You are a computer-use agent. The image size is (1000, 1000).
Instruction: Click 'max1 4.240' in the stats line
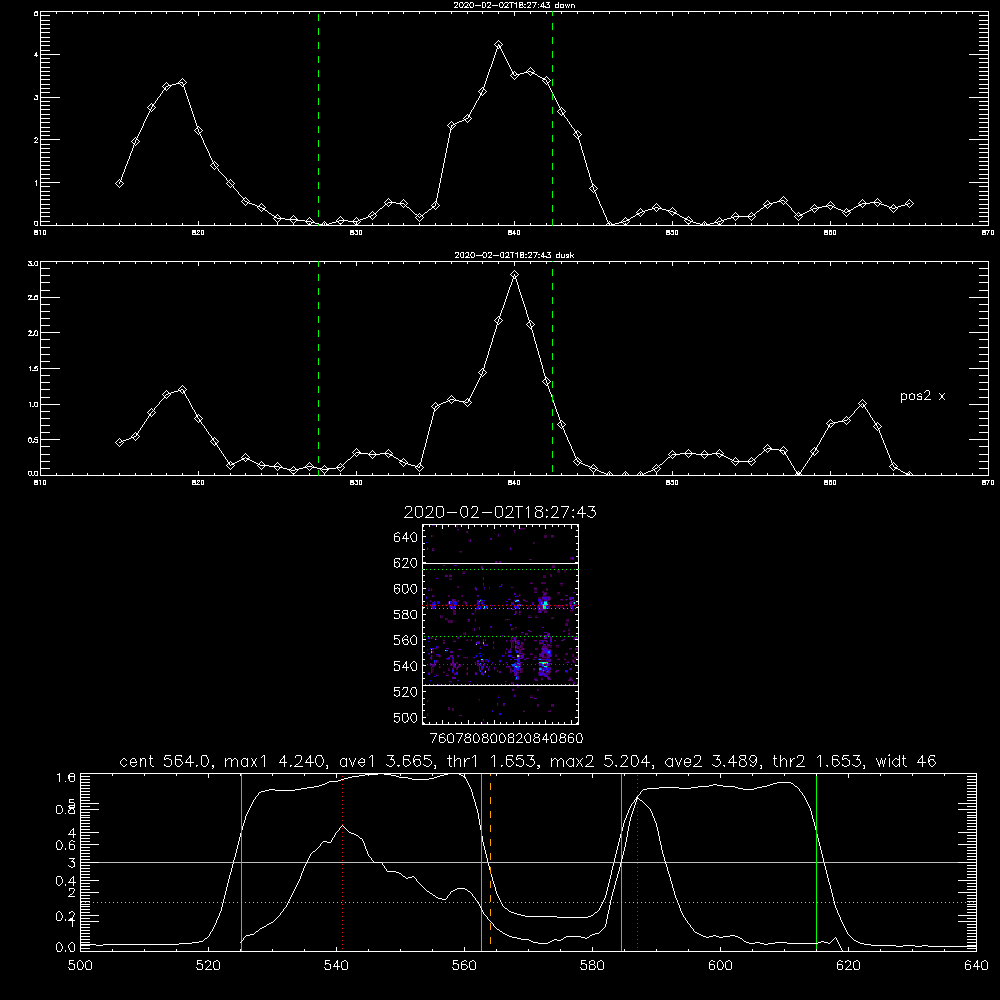pyautogui.click(x=276, y=761)
